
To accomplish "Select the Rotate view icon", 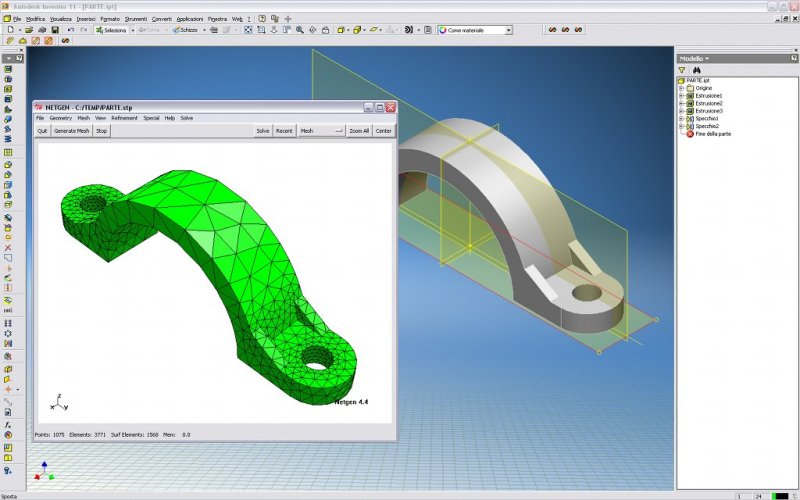I will pyautogui.click(x=313, y=30).
